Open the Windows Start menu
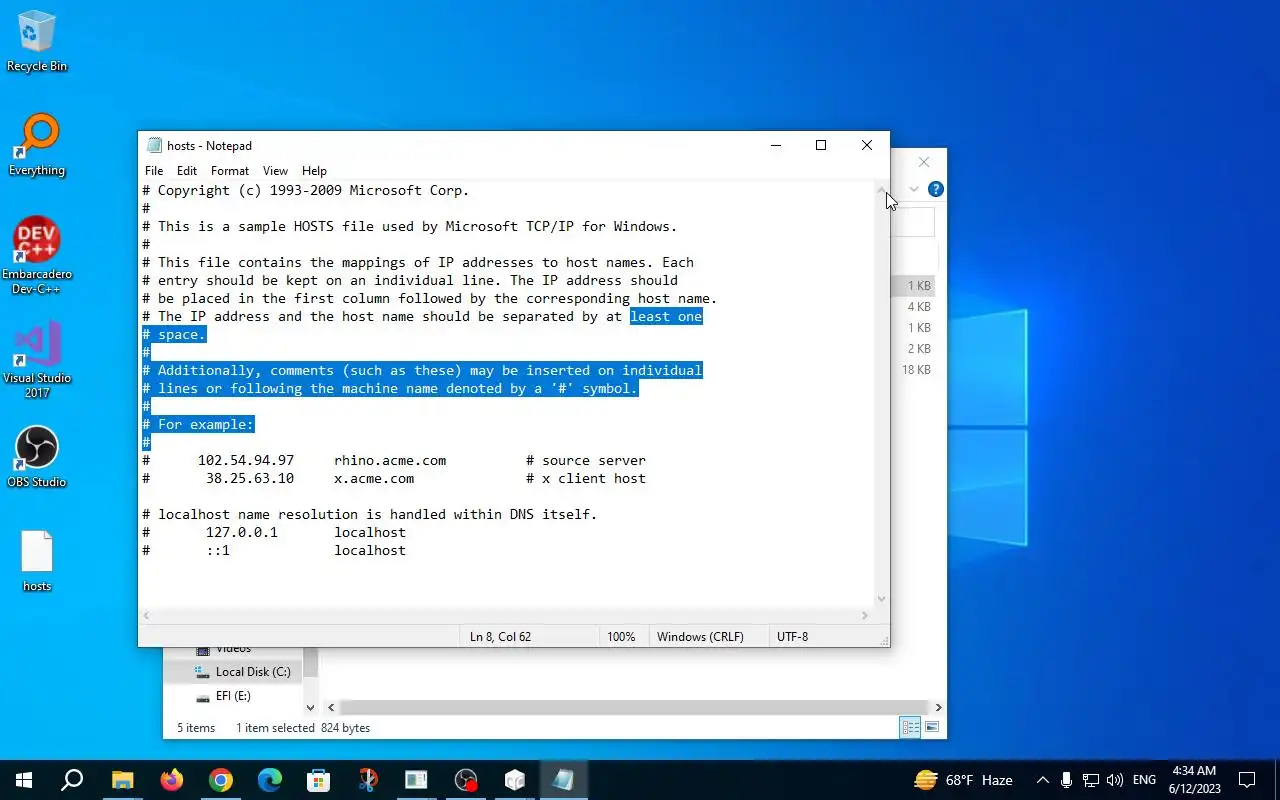 24,780
